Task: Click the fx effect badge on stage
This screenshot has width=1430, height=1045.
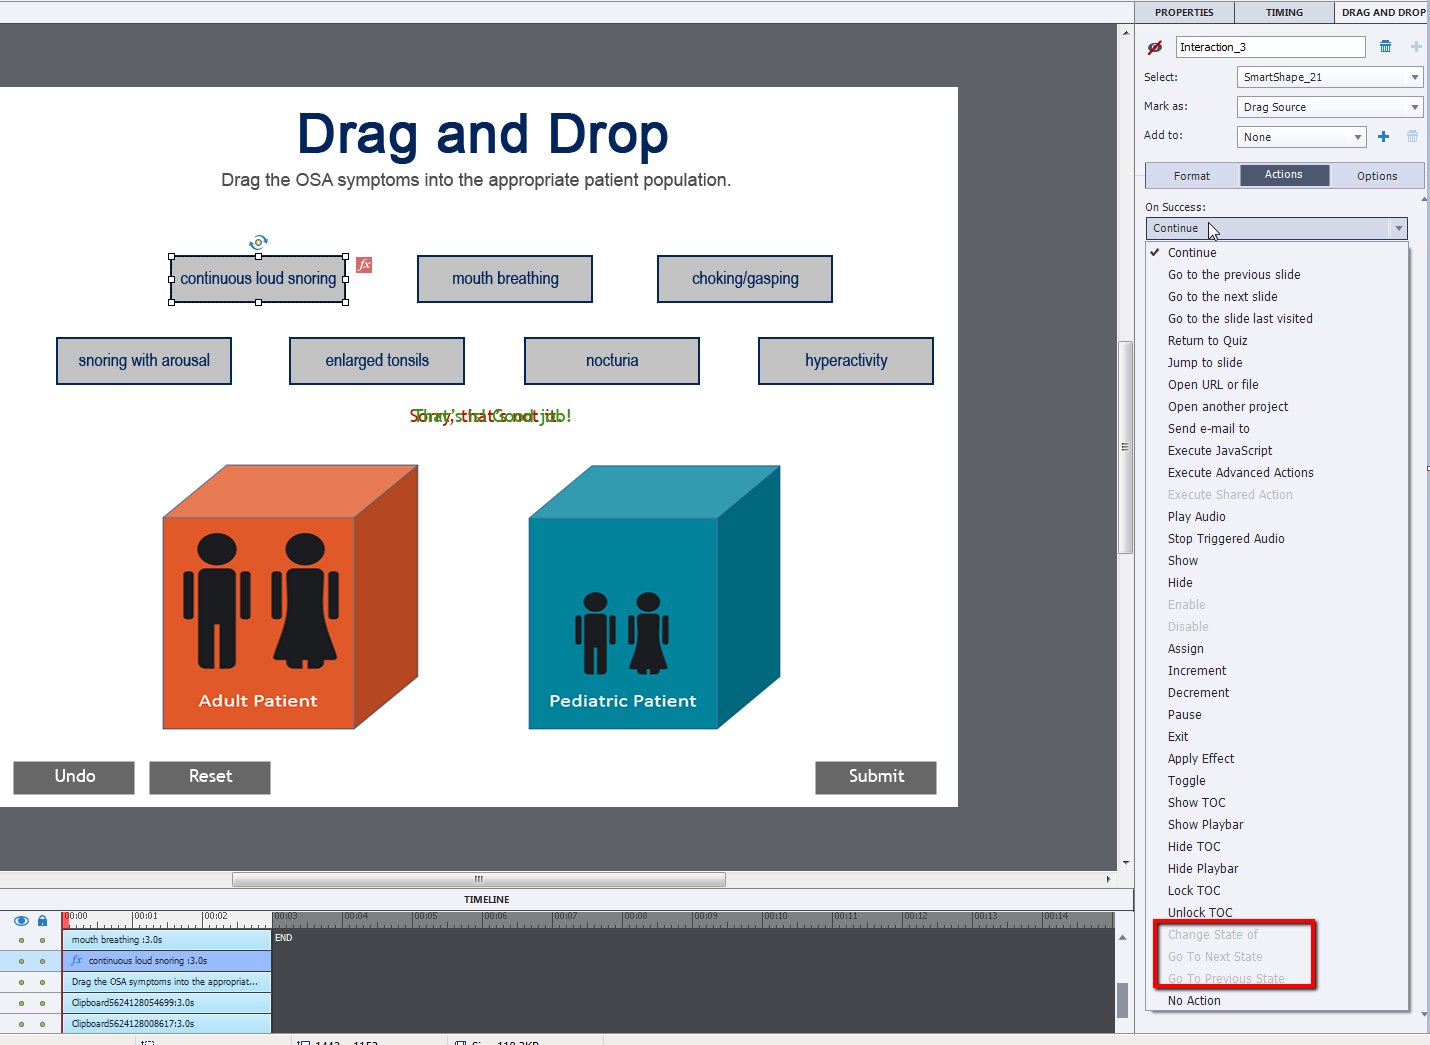Action: (364, 265)
